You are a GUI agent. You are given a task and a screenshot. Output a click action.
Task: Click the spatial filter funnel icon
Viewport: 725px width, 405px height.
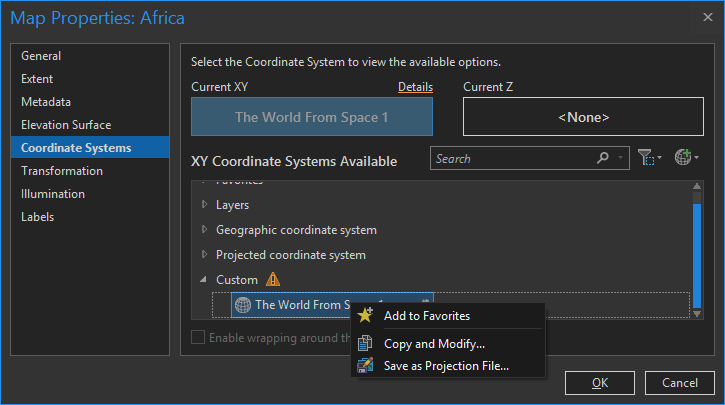click(646, 158)
